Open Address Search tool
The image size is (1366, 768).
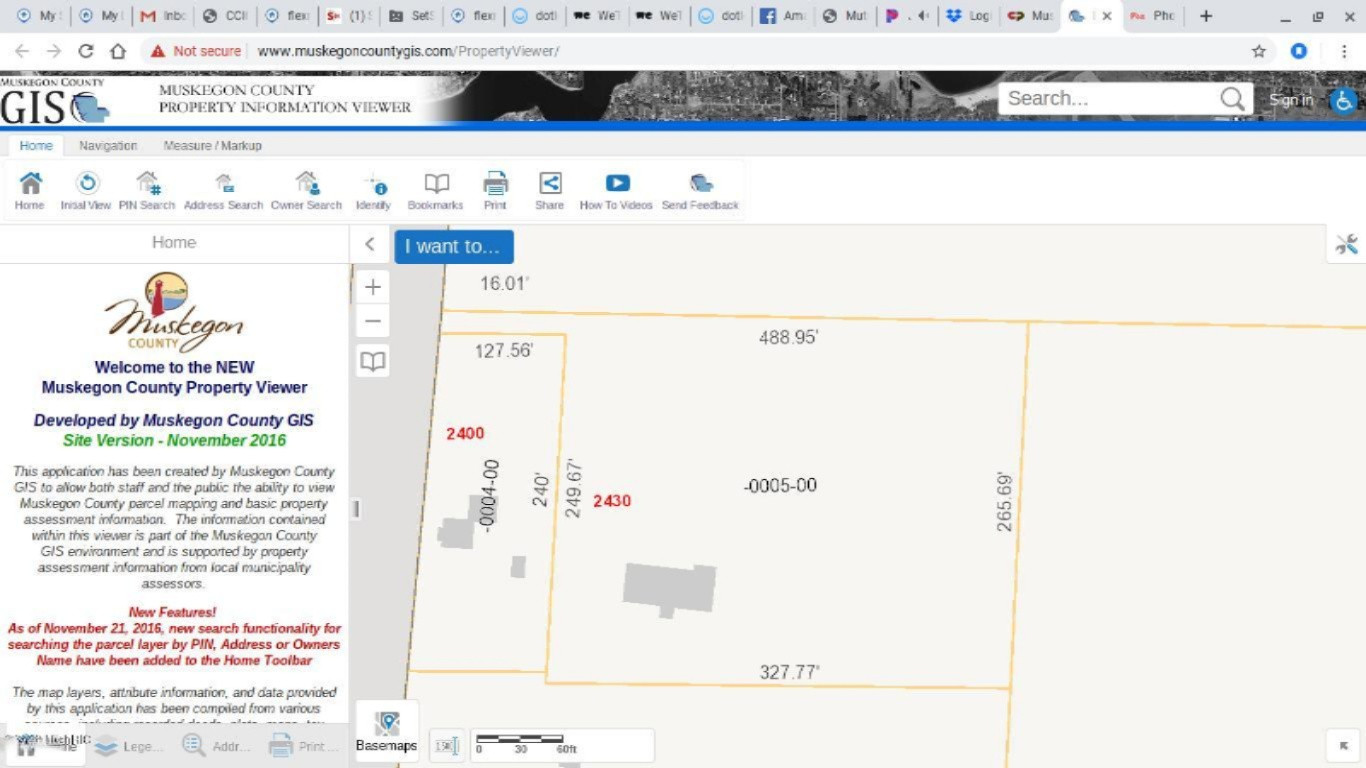(224, 190)
